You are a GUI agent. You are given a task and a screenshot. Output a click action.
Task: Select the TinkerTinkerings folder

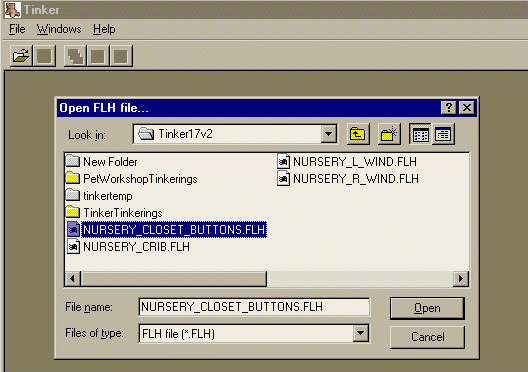pyautogui.click(x=114, y=212)
